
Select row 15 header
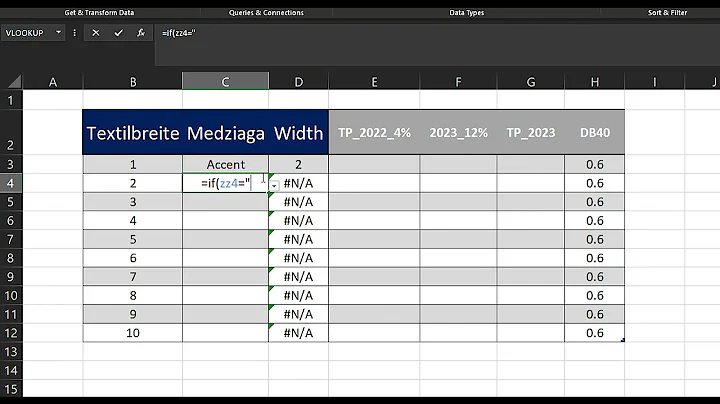click(11, 389)
